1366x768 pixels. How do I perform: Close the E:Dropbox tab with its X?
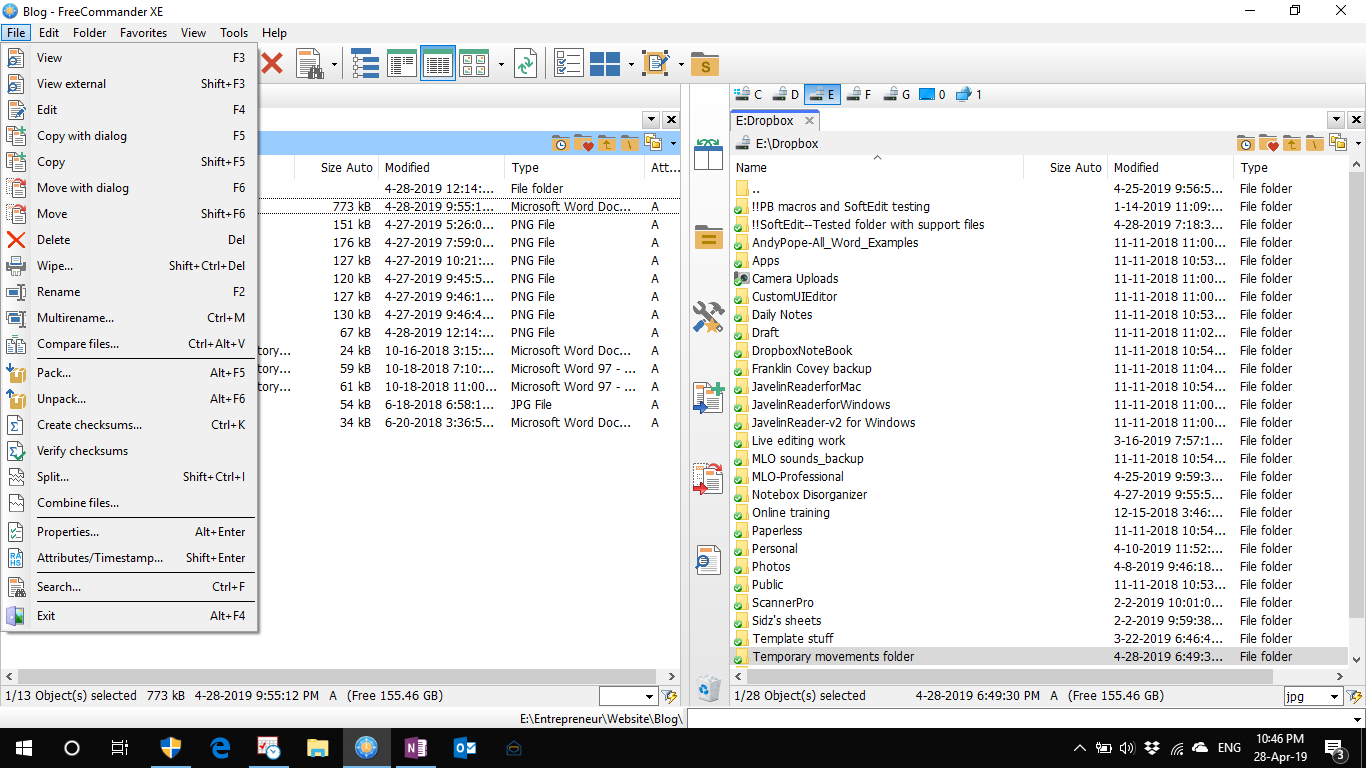[809, 121]
